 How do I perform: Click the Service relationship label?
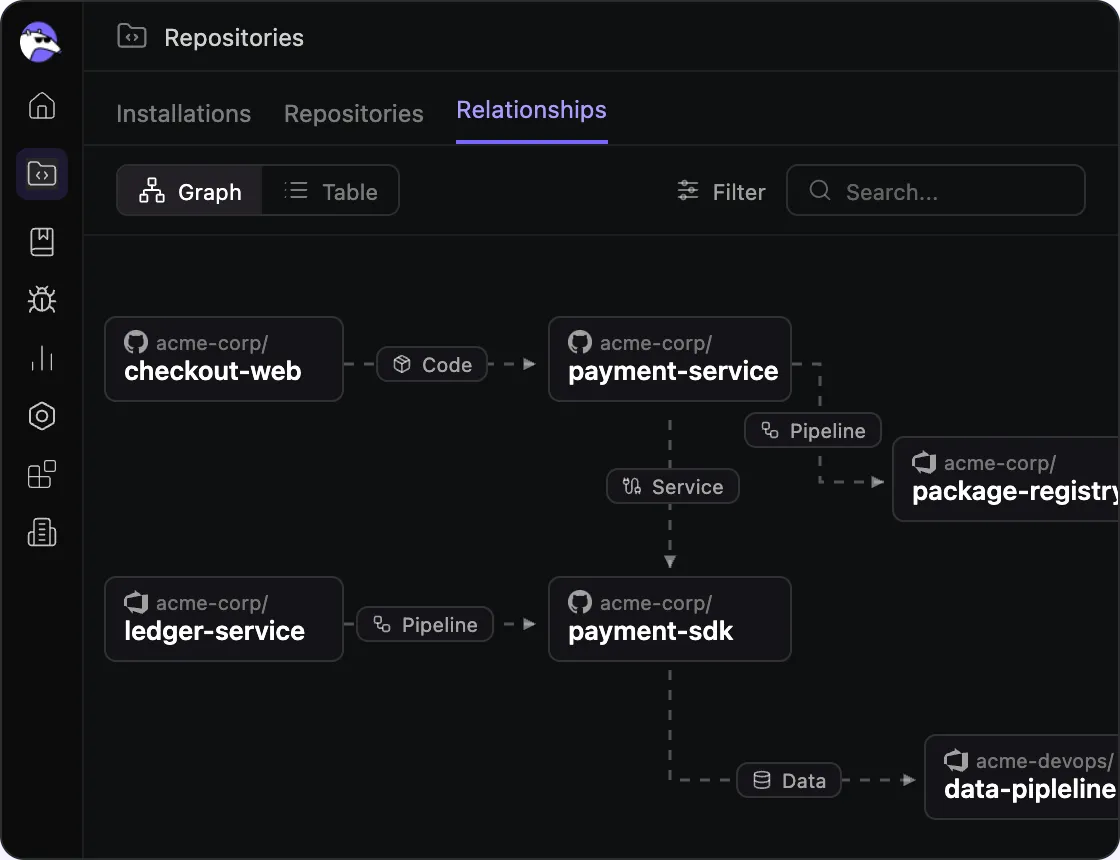coord(673,486)
